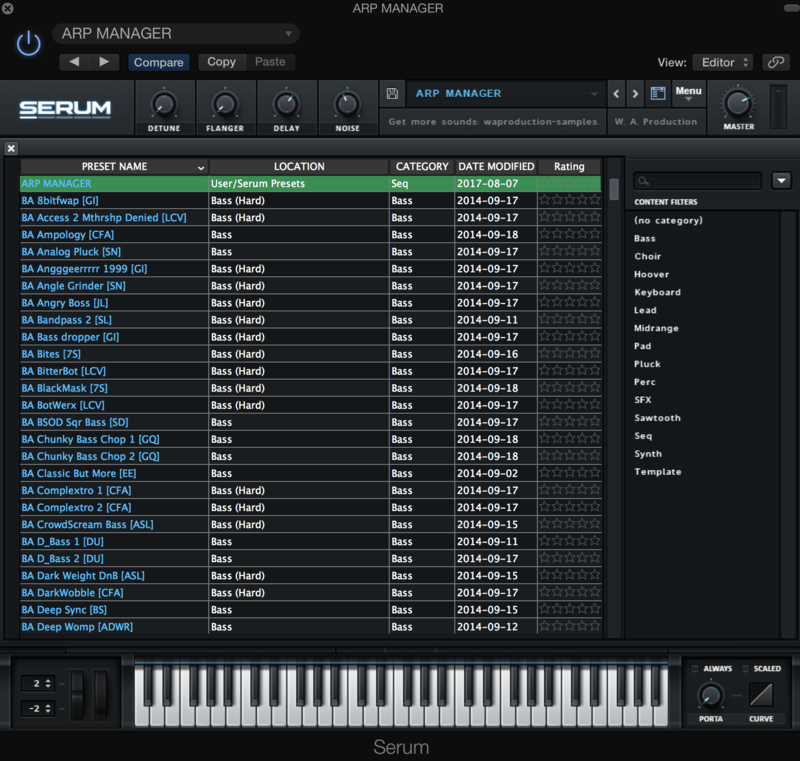The image size is (800, 761).
Task: Click the save preset floppy disk icon
Action: 392,94
